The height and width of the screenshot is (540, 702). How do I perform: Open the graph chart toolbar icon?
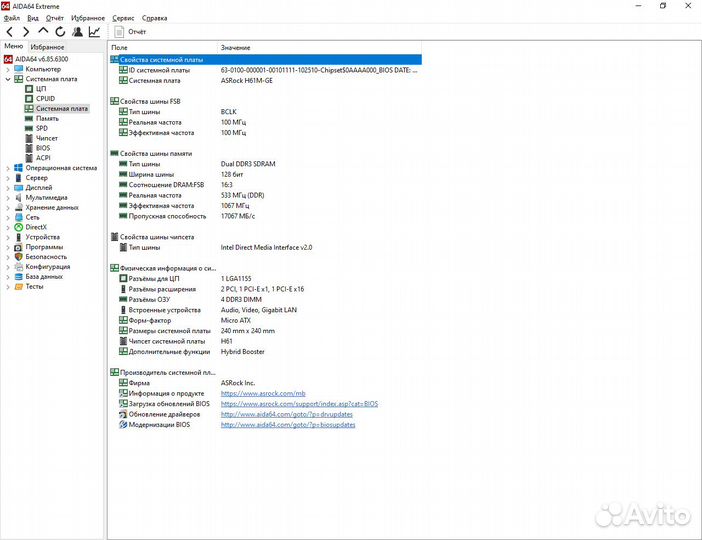pyautogui.click(x=94, y=32)
